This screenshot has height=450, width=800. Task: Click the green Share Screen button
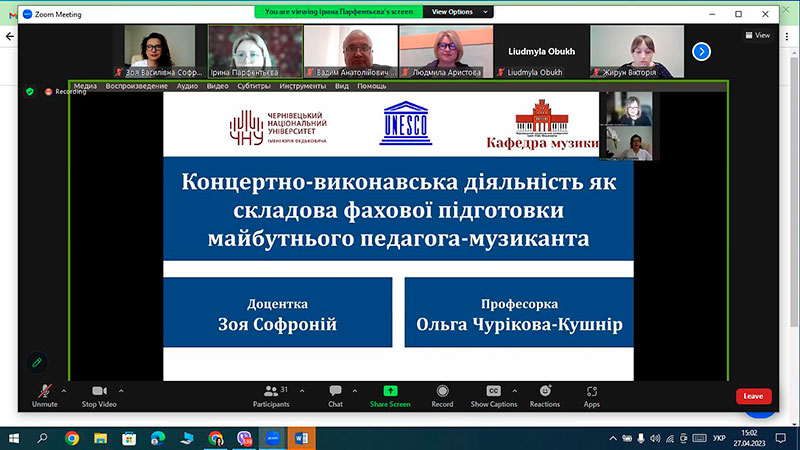click(390, 396)
